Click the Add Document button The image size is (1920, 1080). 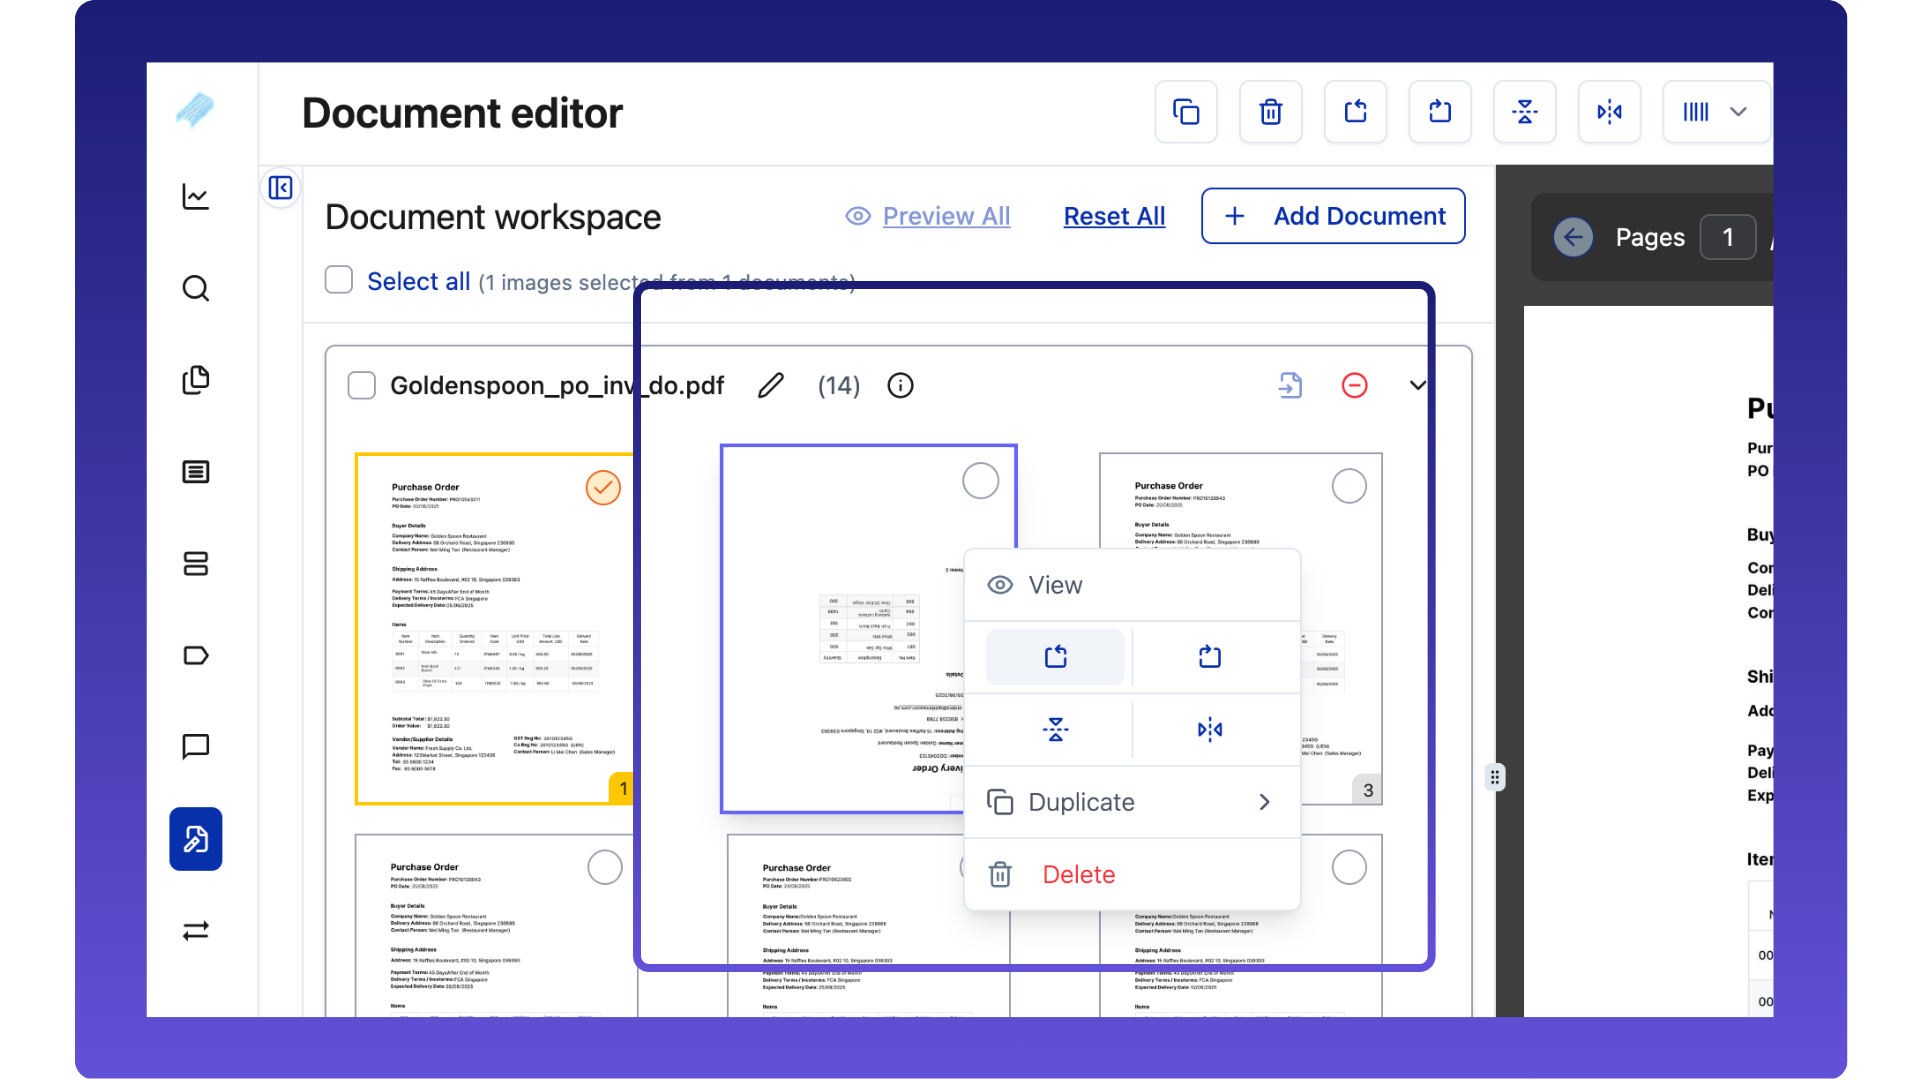[1333, 216]
